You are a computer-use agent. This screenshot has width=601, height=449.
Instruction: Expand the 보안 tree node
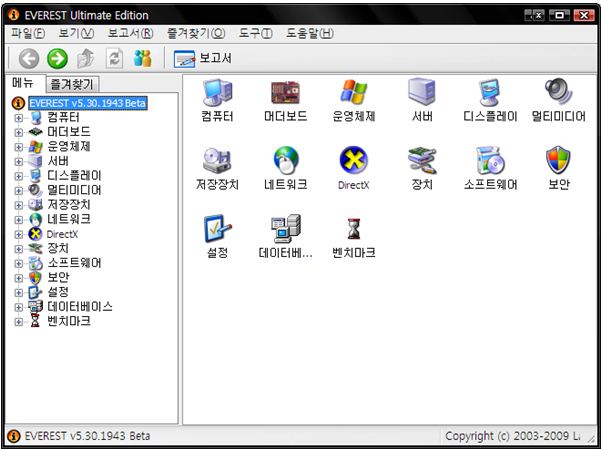(18, 278)
